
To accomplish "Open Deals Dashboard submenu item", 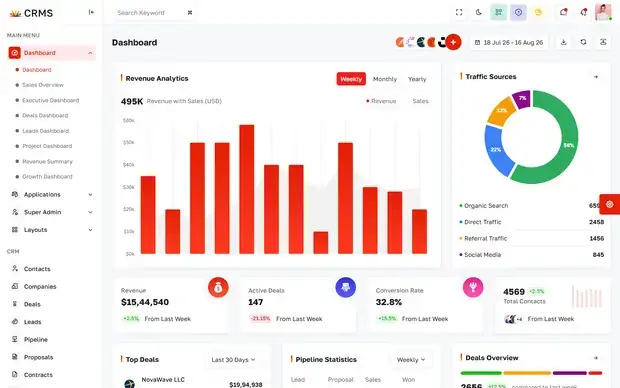I will click(45, 115).
